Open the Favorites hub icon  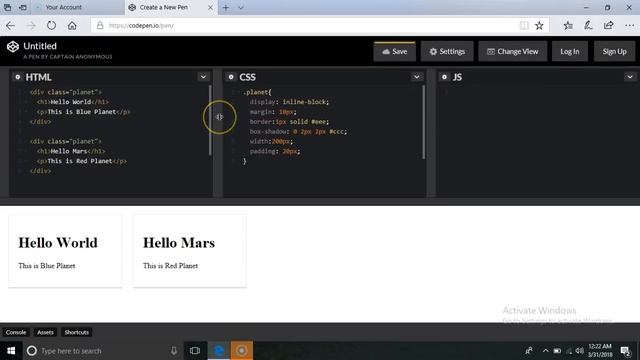[x=568, y=25]
